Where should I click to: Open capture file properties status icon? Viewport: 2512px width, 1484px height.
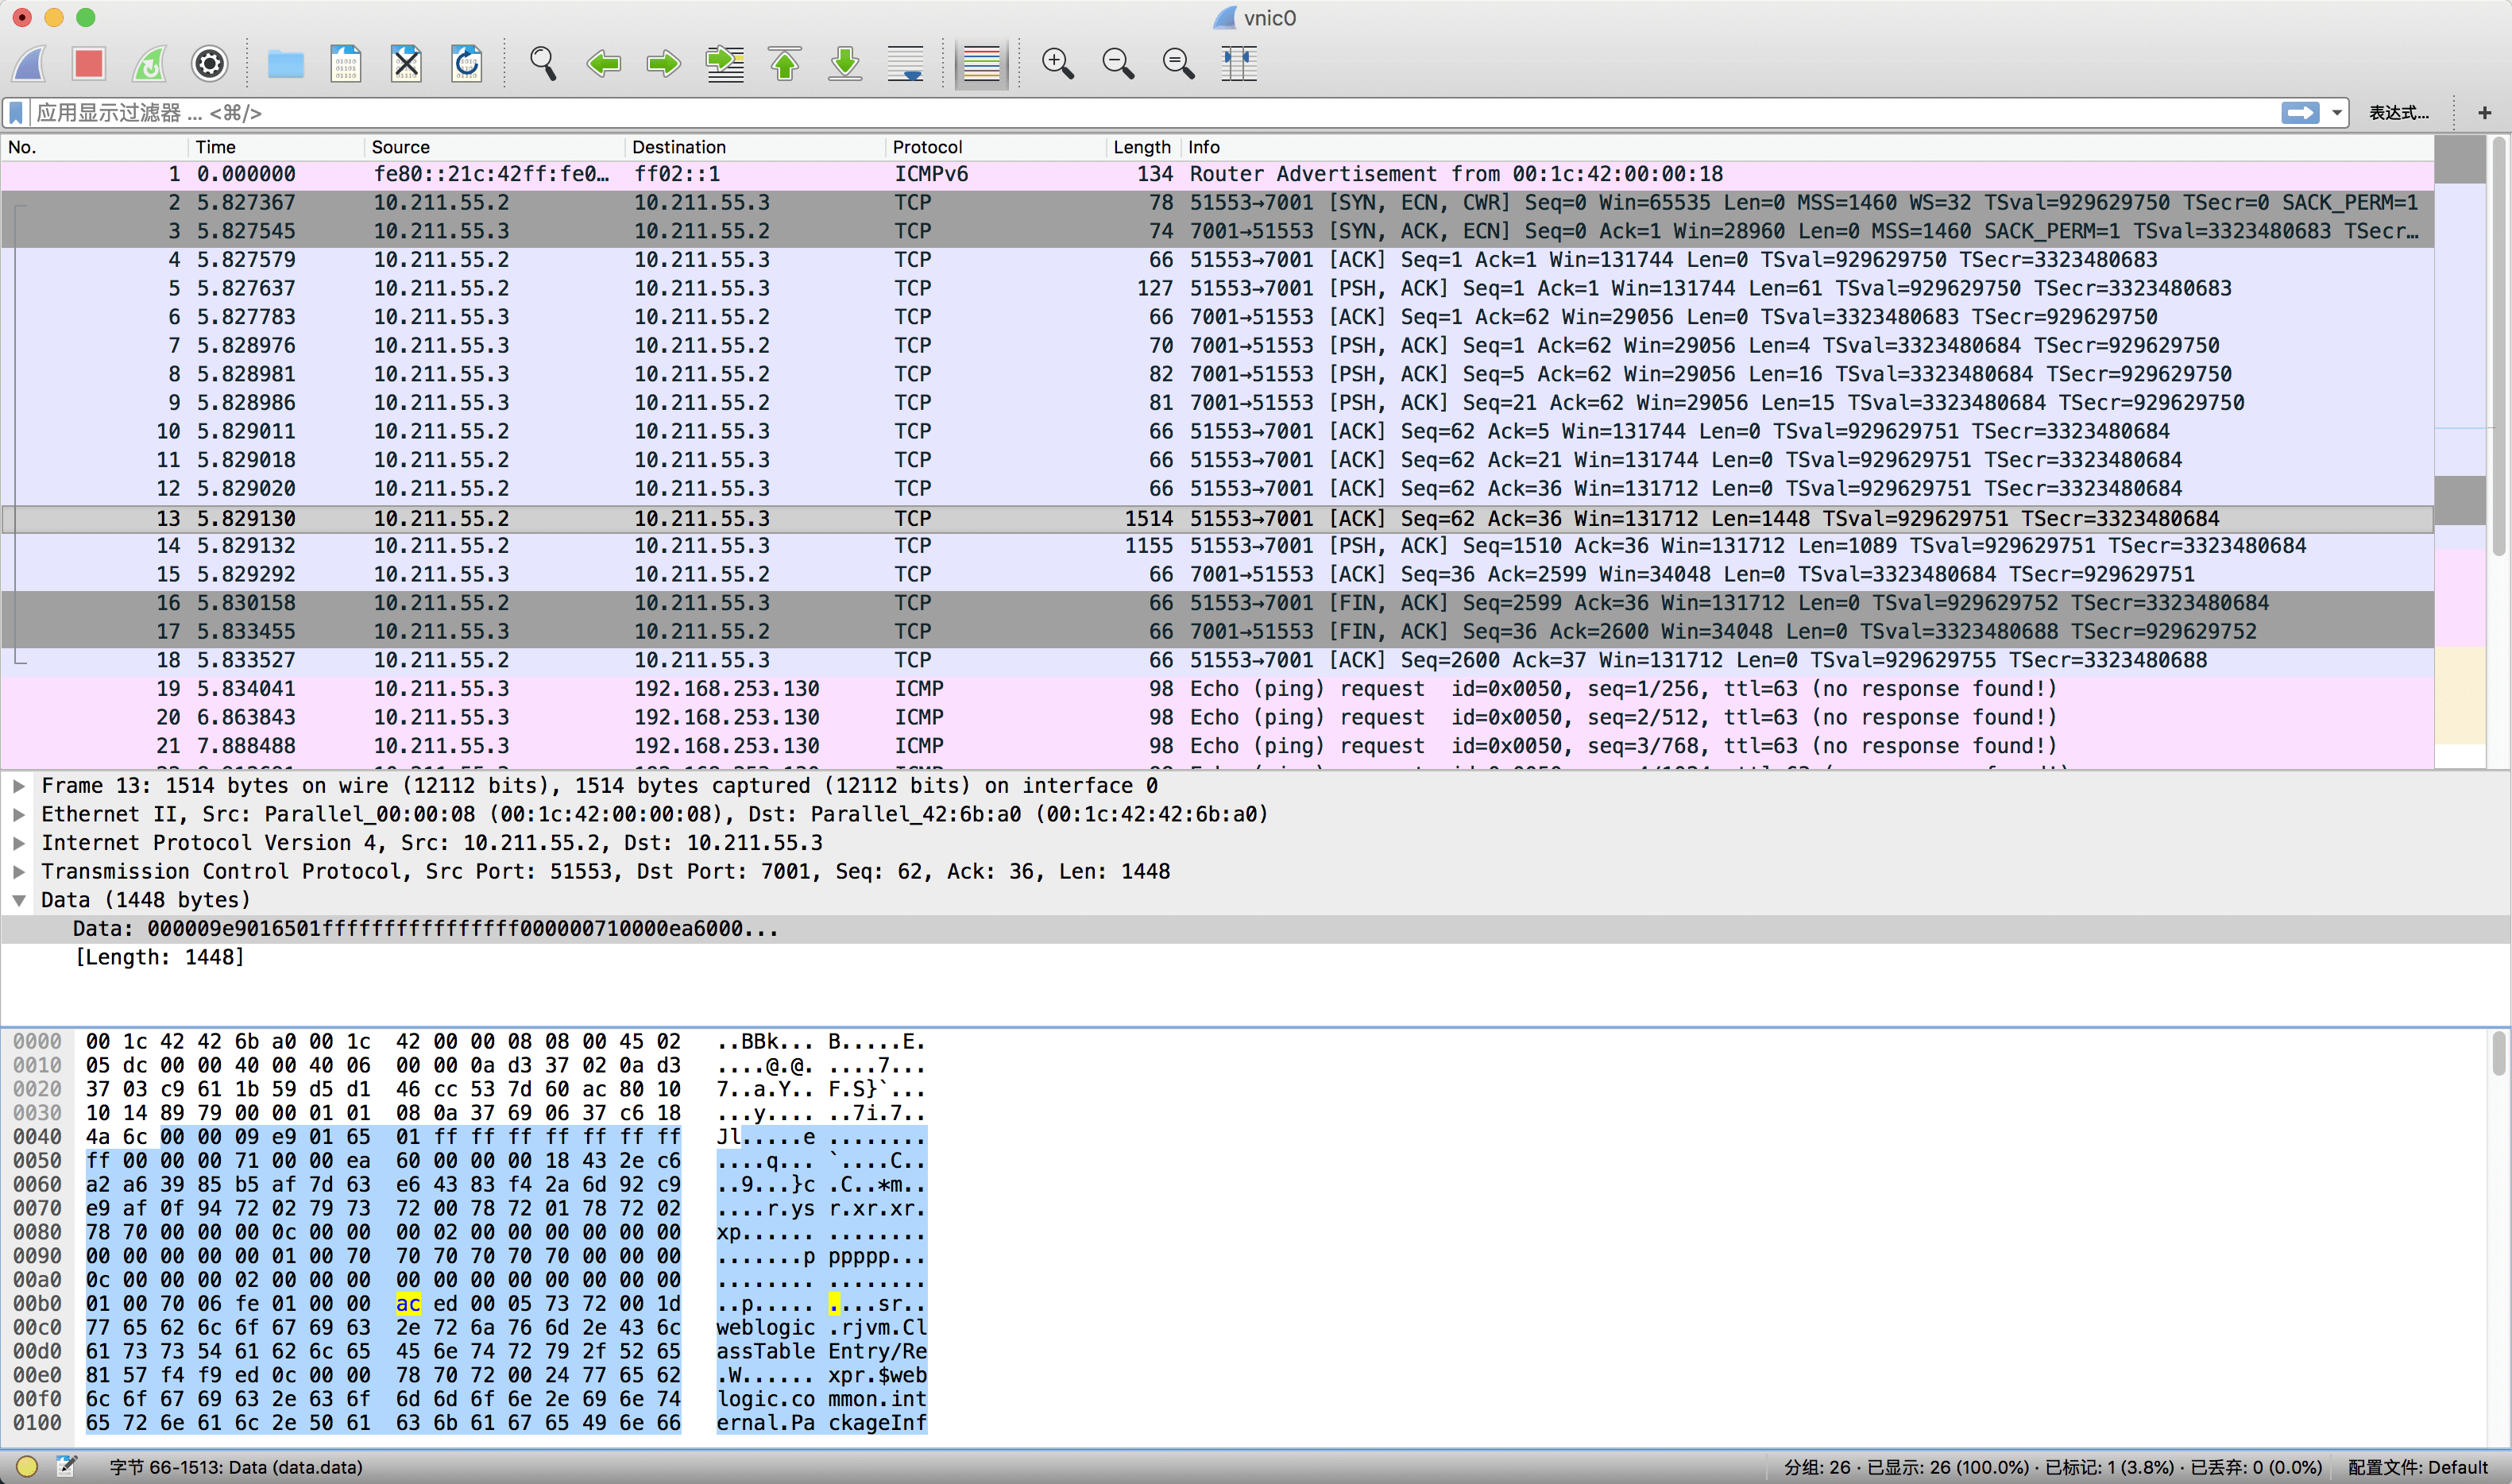coord(67,1467)
